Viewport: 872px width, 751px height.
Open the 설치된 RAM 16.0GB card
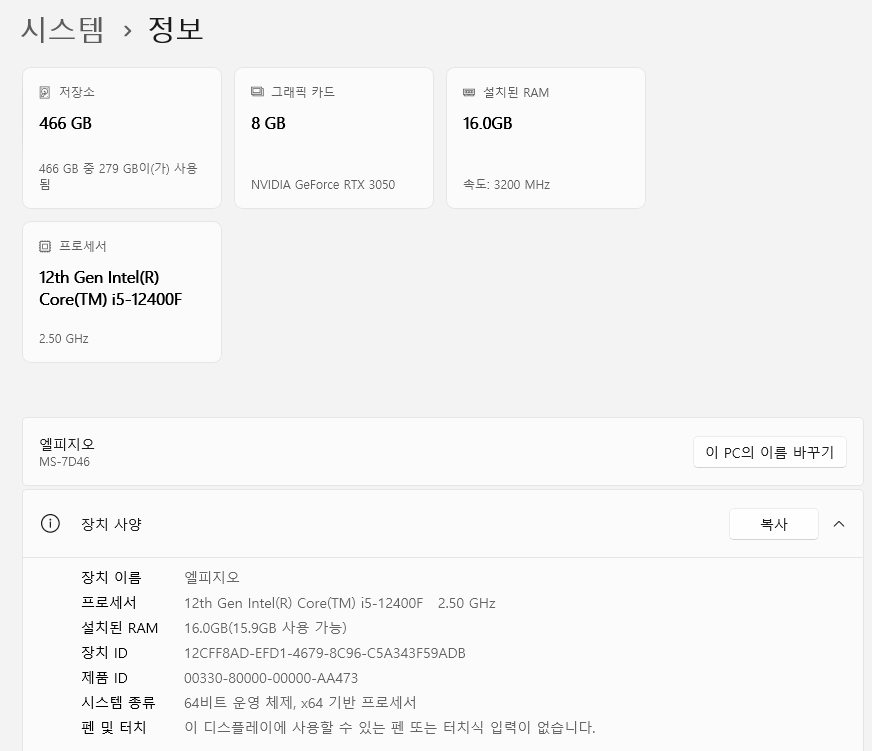(x=546, y=138)
